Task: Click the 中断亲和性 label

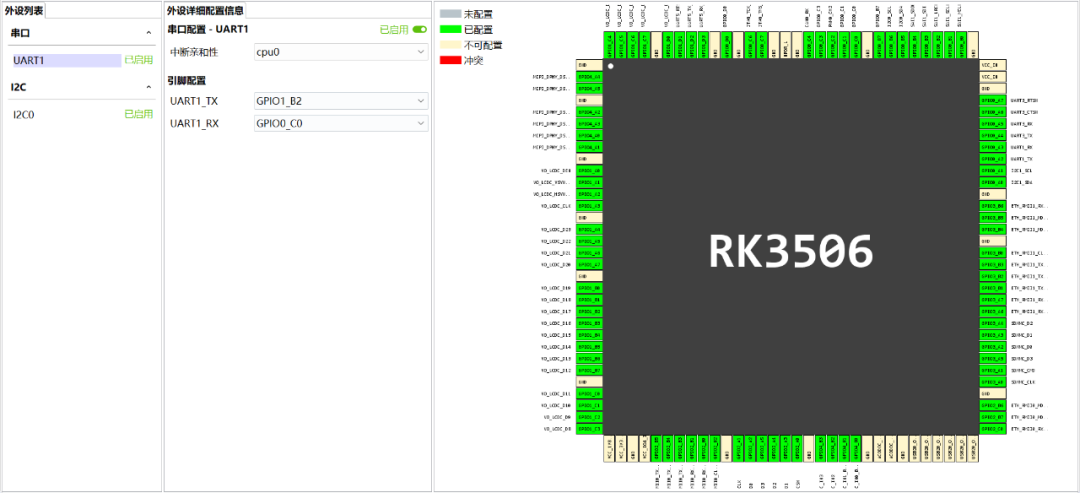Action: point(194,52)
